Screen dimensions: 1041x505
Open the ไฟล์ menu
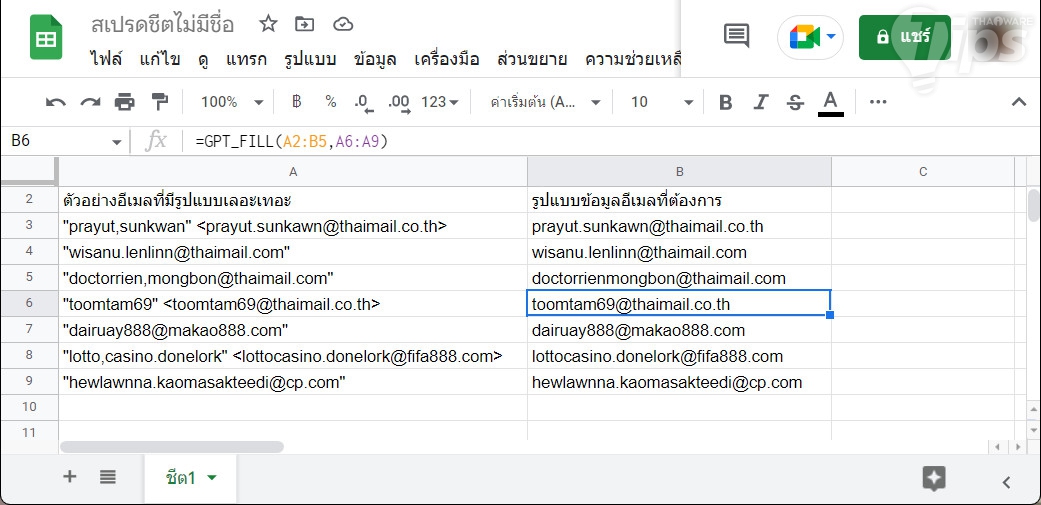tap(106, 60)
